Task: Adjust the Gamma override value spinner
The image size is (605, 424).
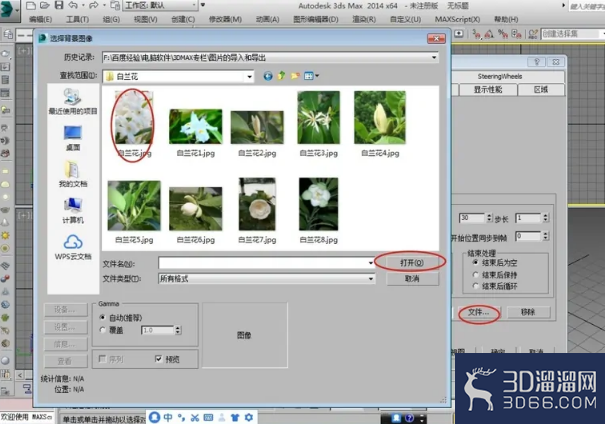Action: [x=178, y=330]
